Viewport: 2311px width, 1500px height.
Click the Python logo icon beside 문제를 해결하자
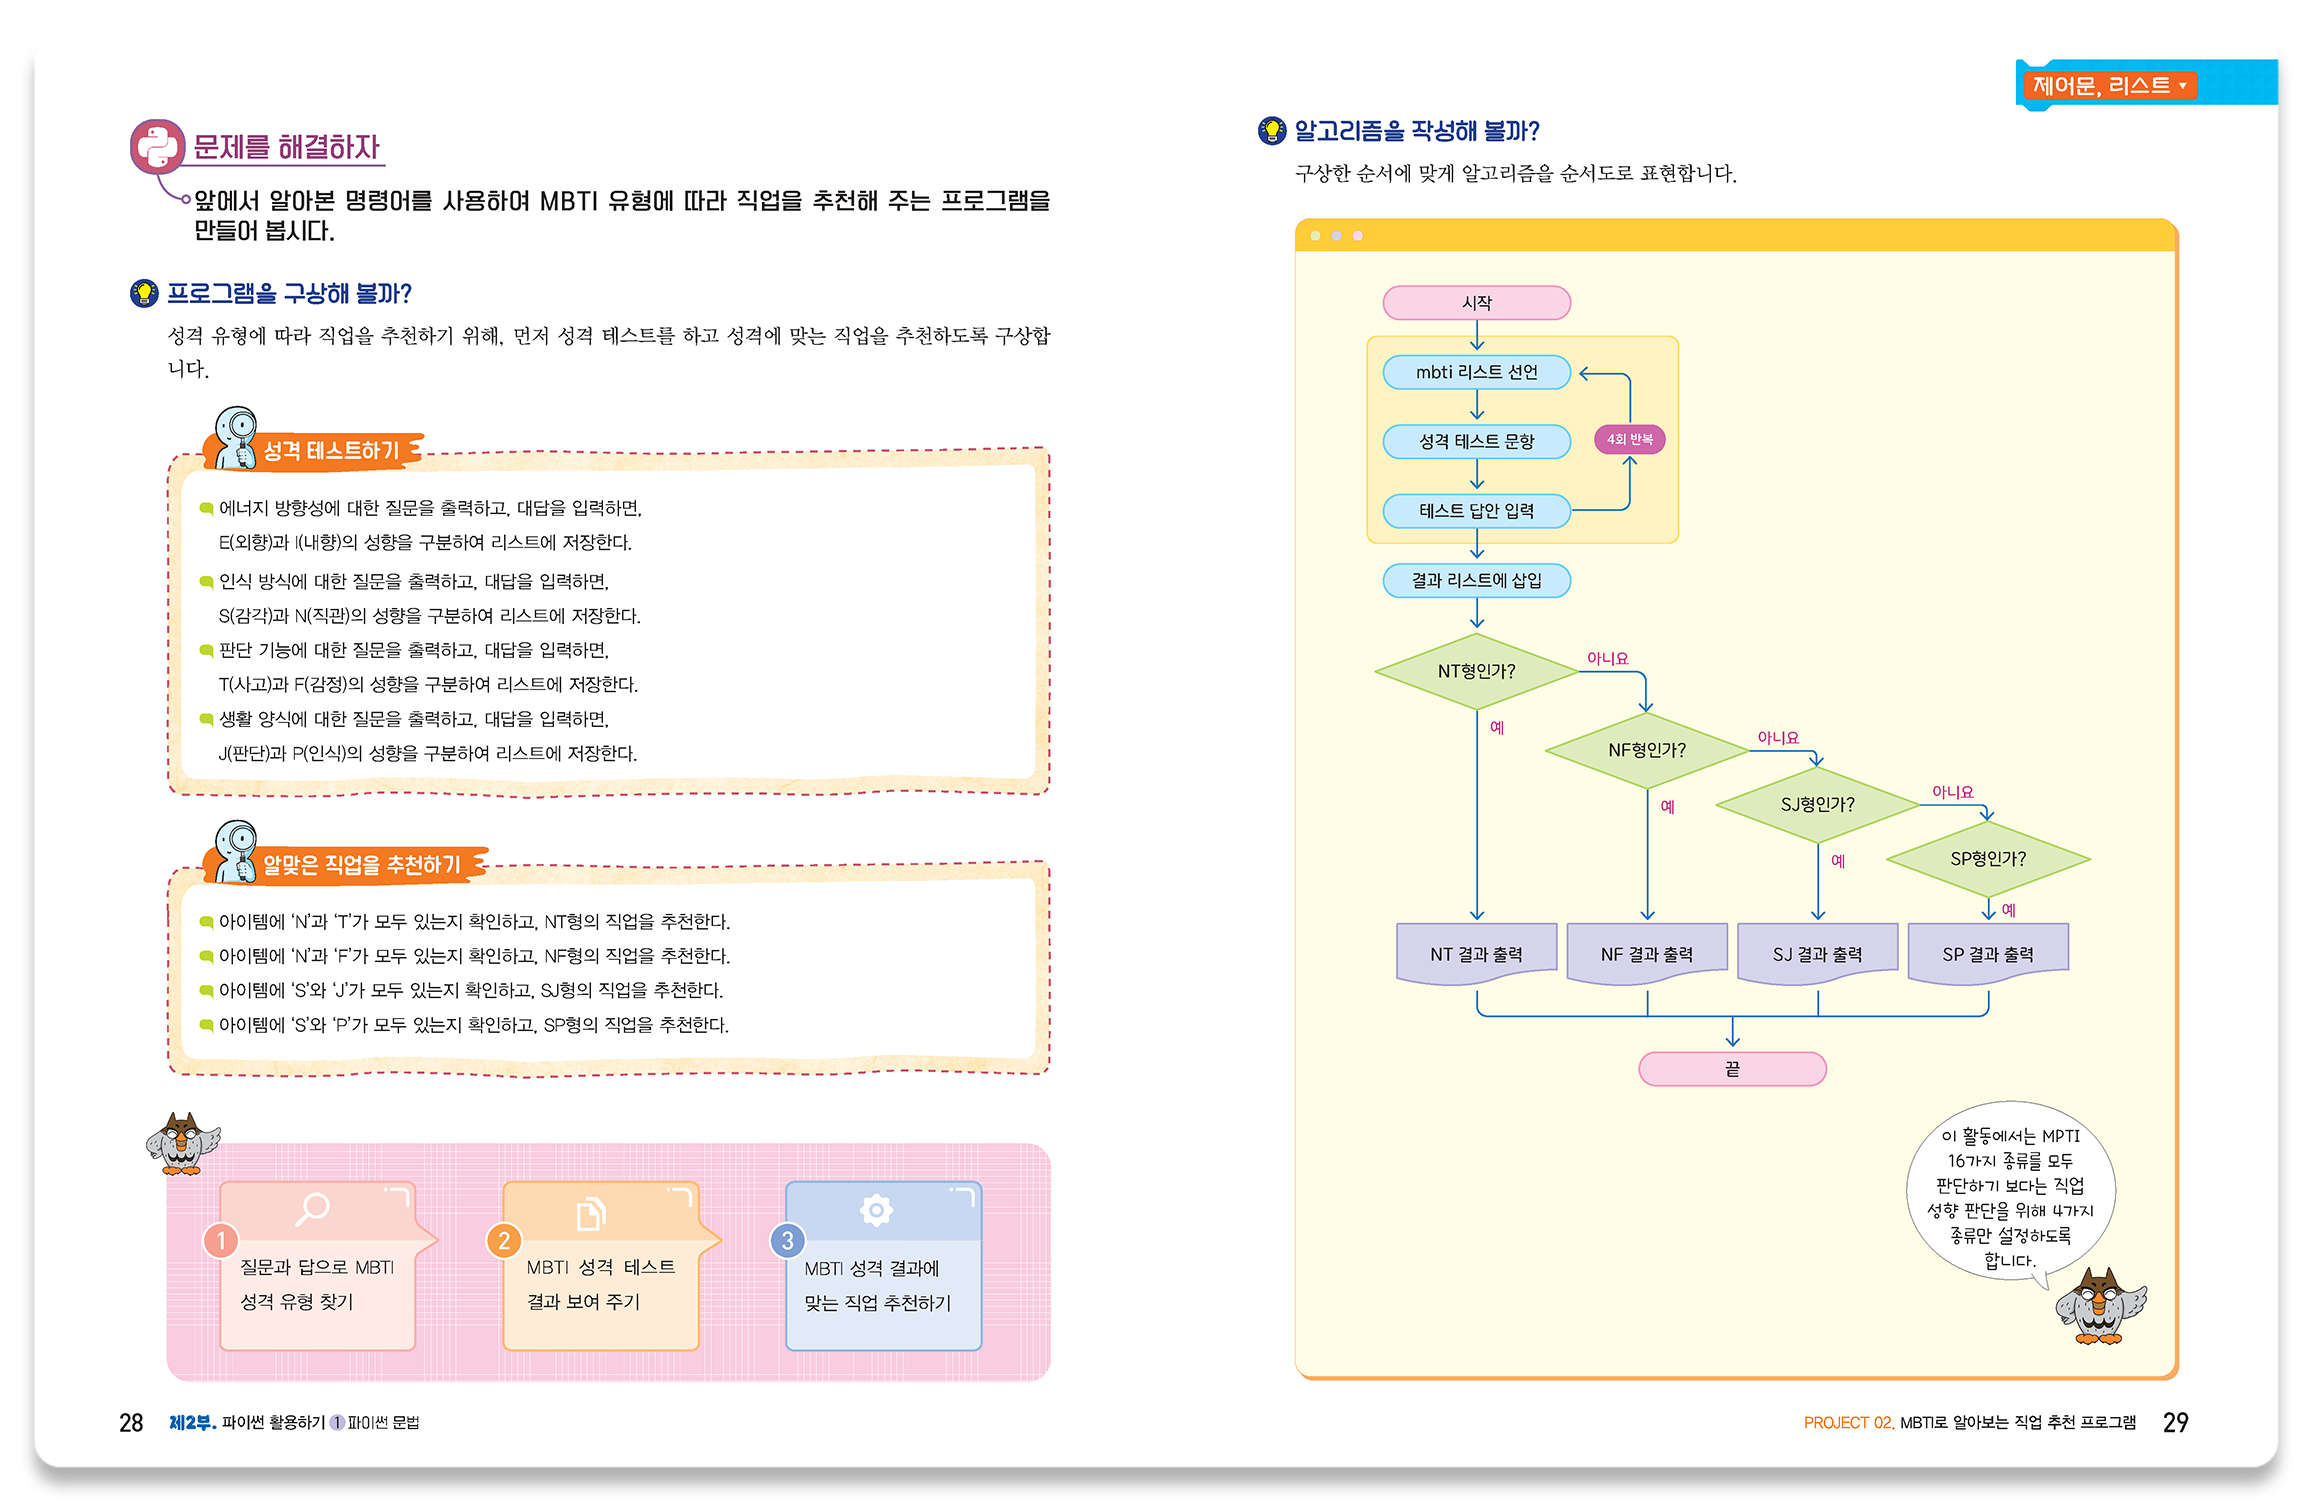tap(158, 147)
